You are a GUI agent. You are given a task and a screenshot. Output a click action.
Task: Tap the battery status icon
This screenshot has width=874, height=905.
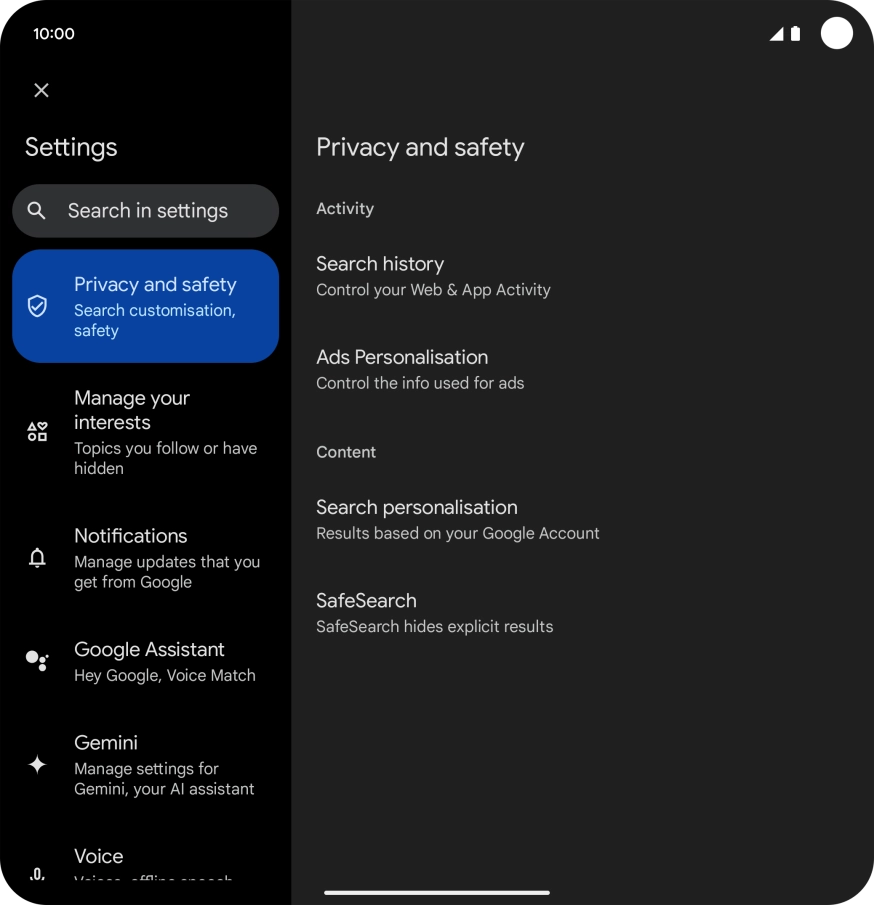click(796, 33)
